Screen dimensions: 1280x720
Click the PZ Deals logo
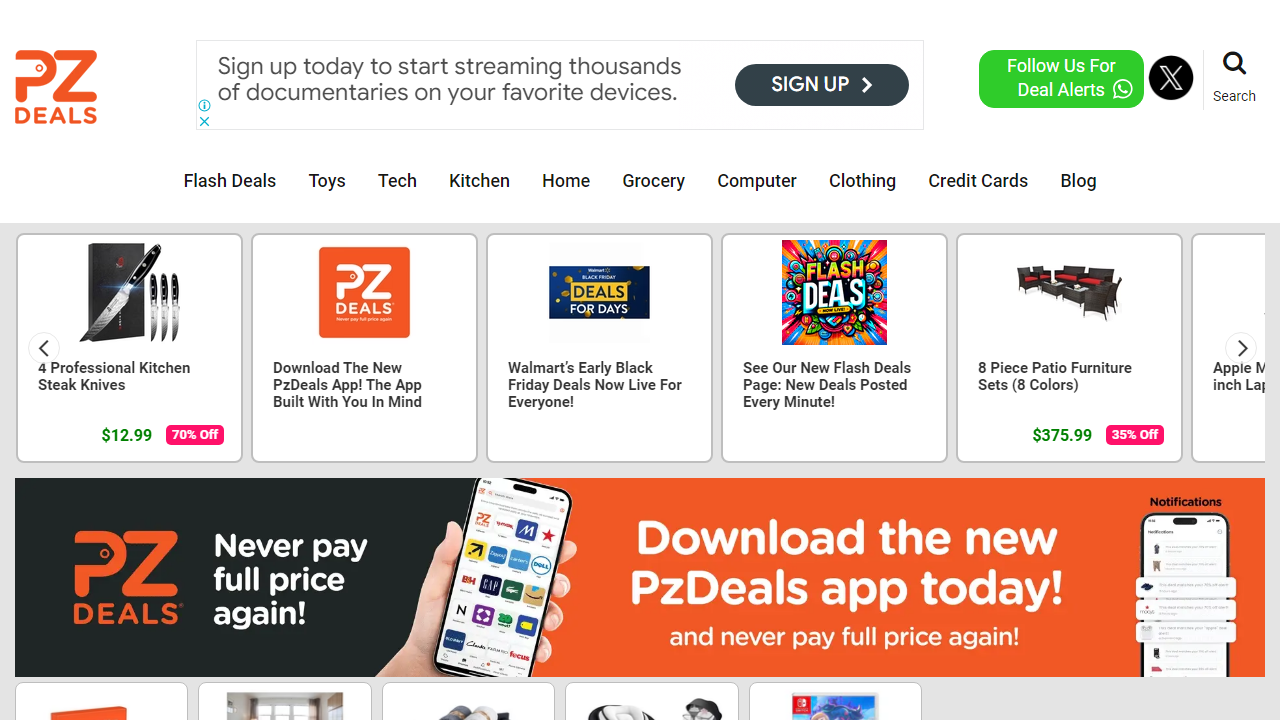click(56, 87)
